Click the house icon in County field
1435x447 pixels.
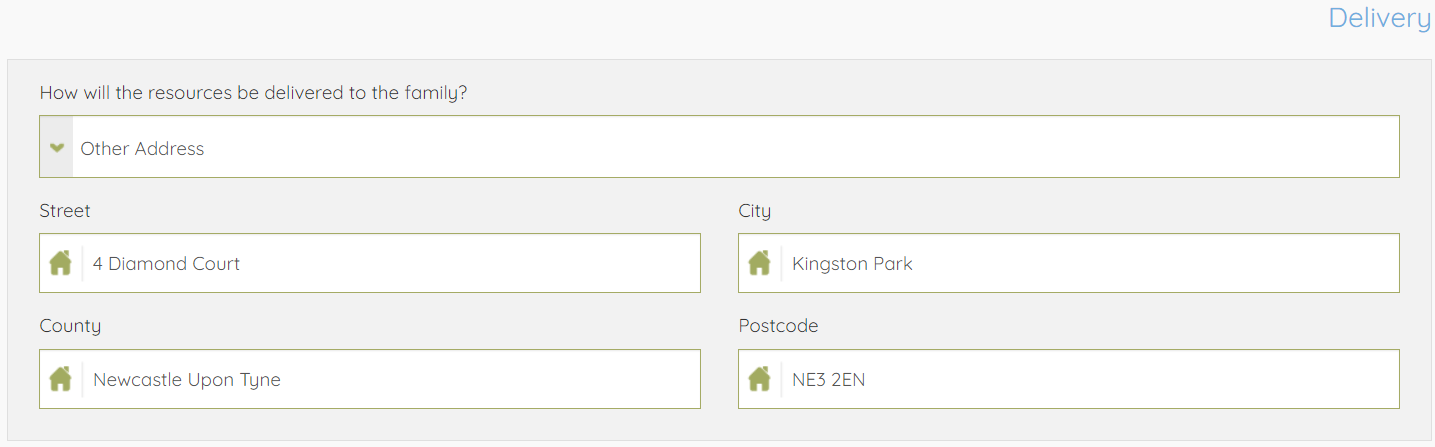[x=61, y=379]
